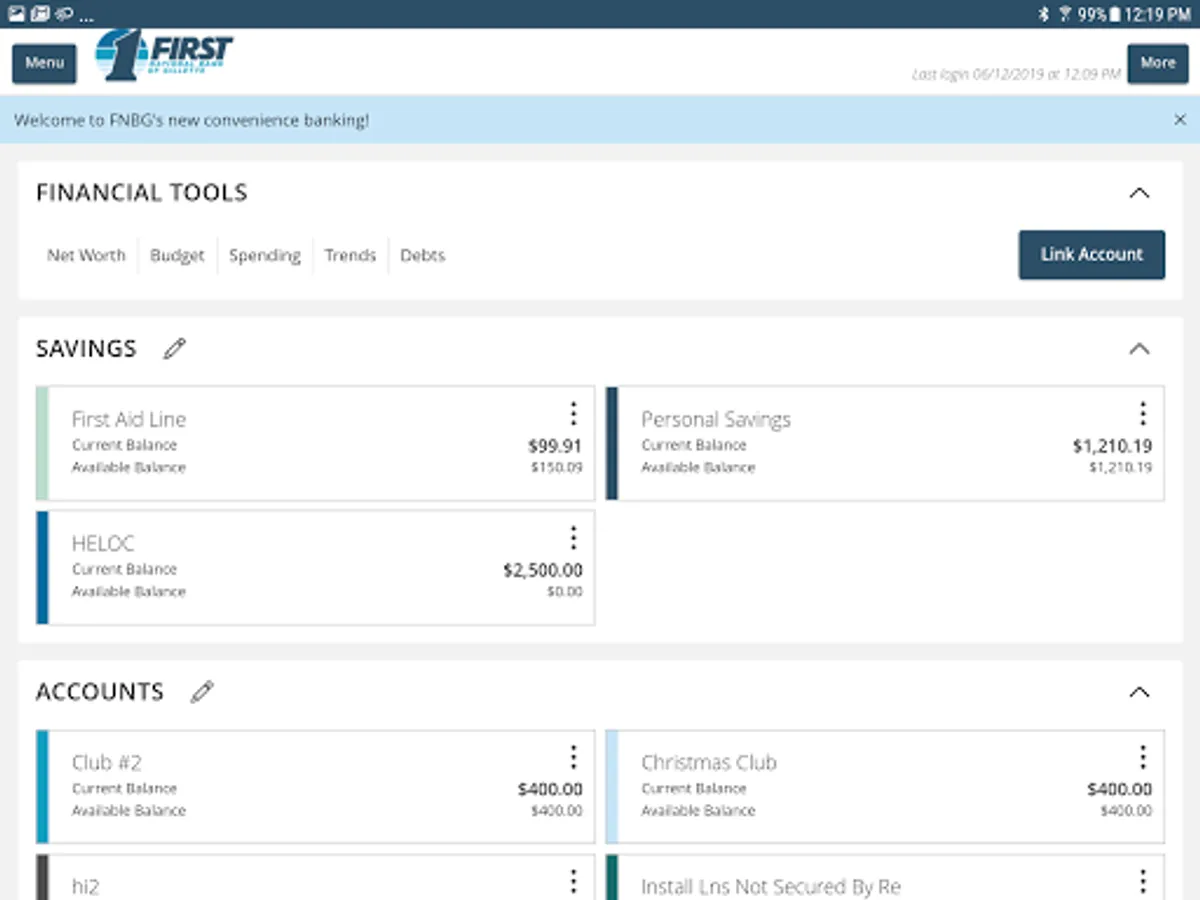Open the Club #2 account
This screenshot has width=1200, height=900.
[315, 786]
